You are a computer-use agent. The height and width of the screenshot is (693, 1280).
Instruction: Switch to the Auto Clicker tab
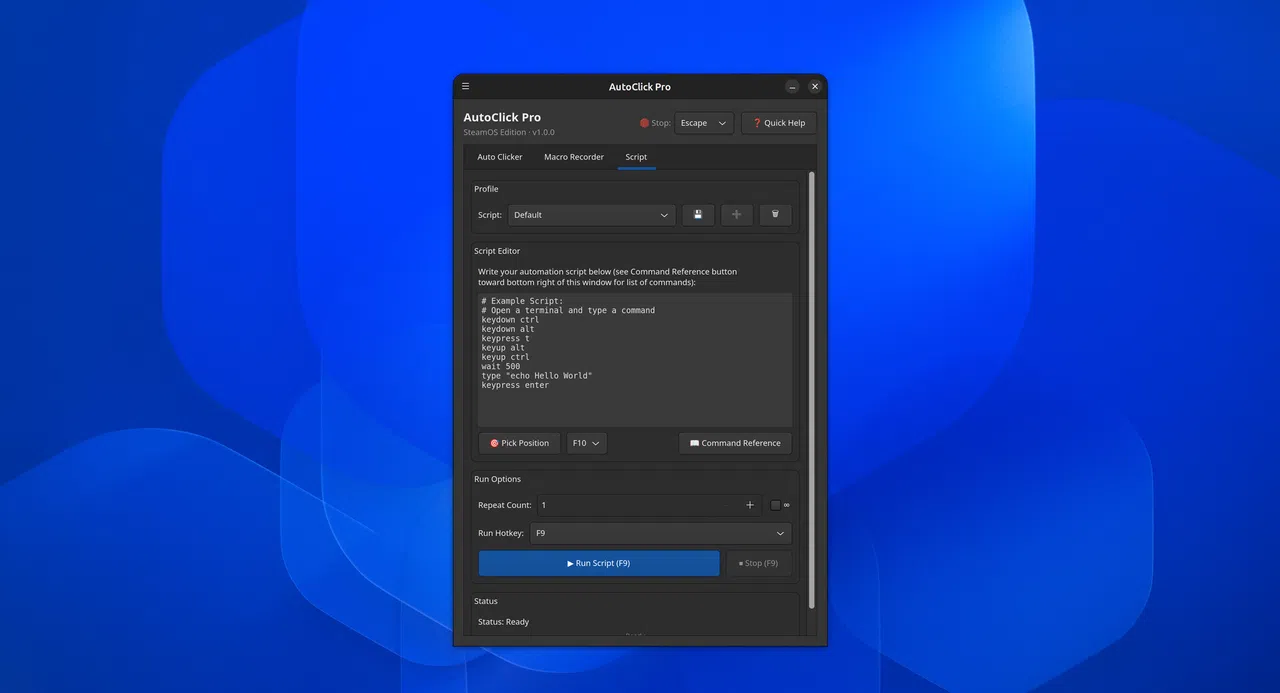pos(500,157)
